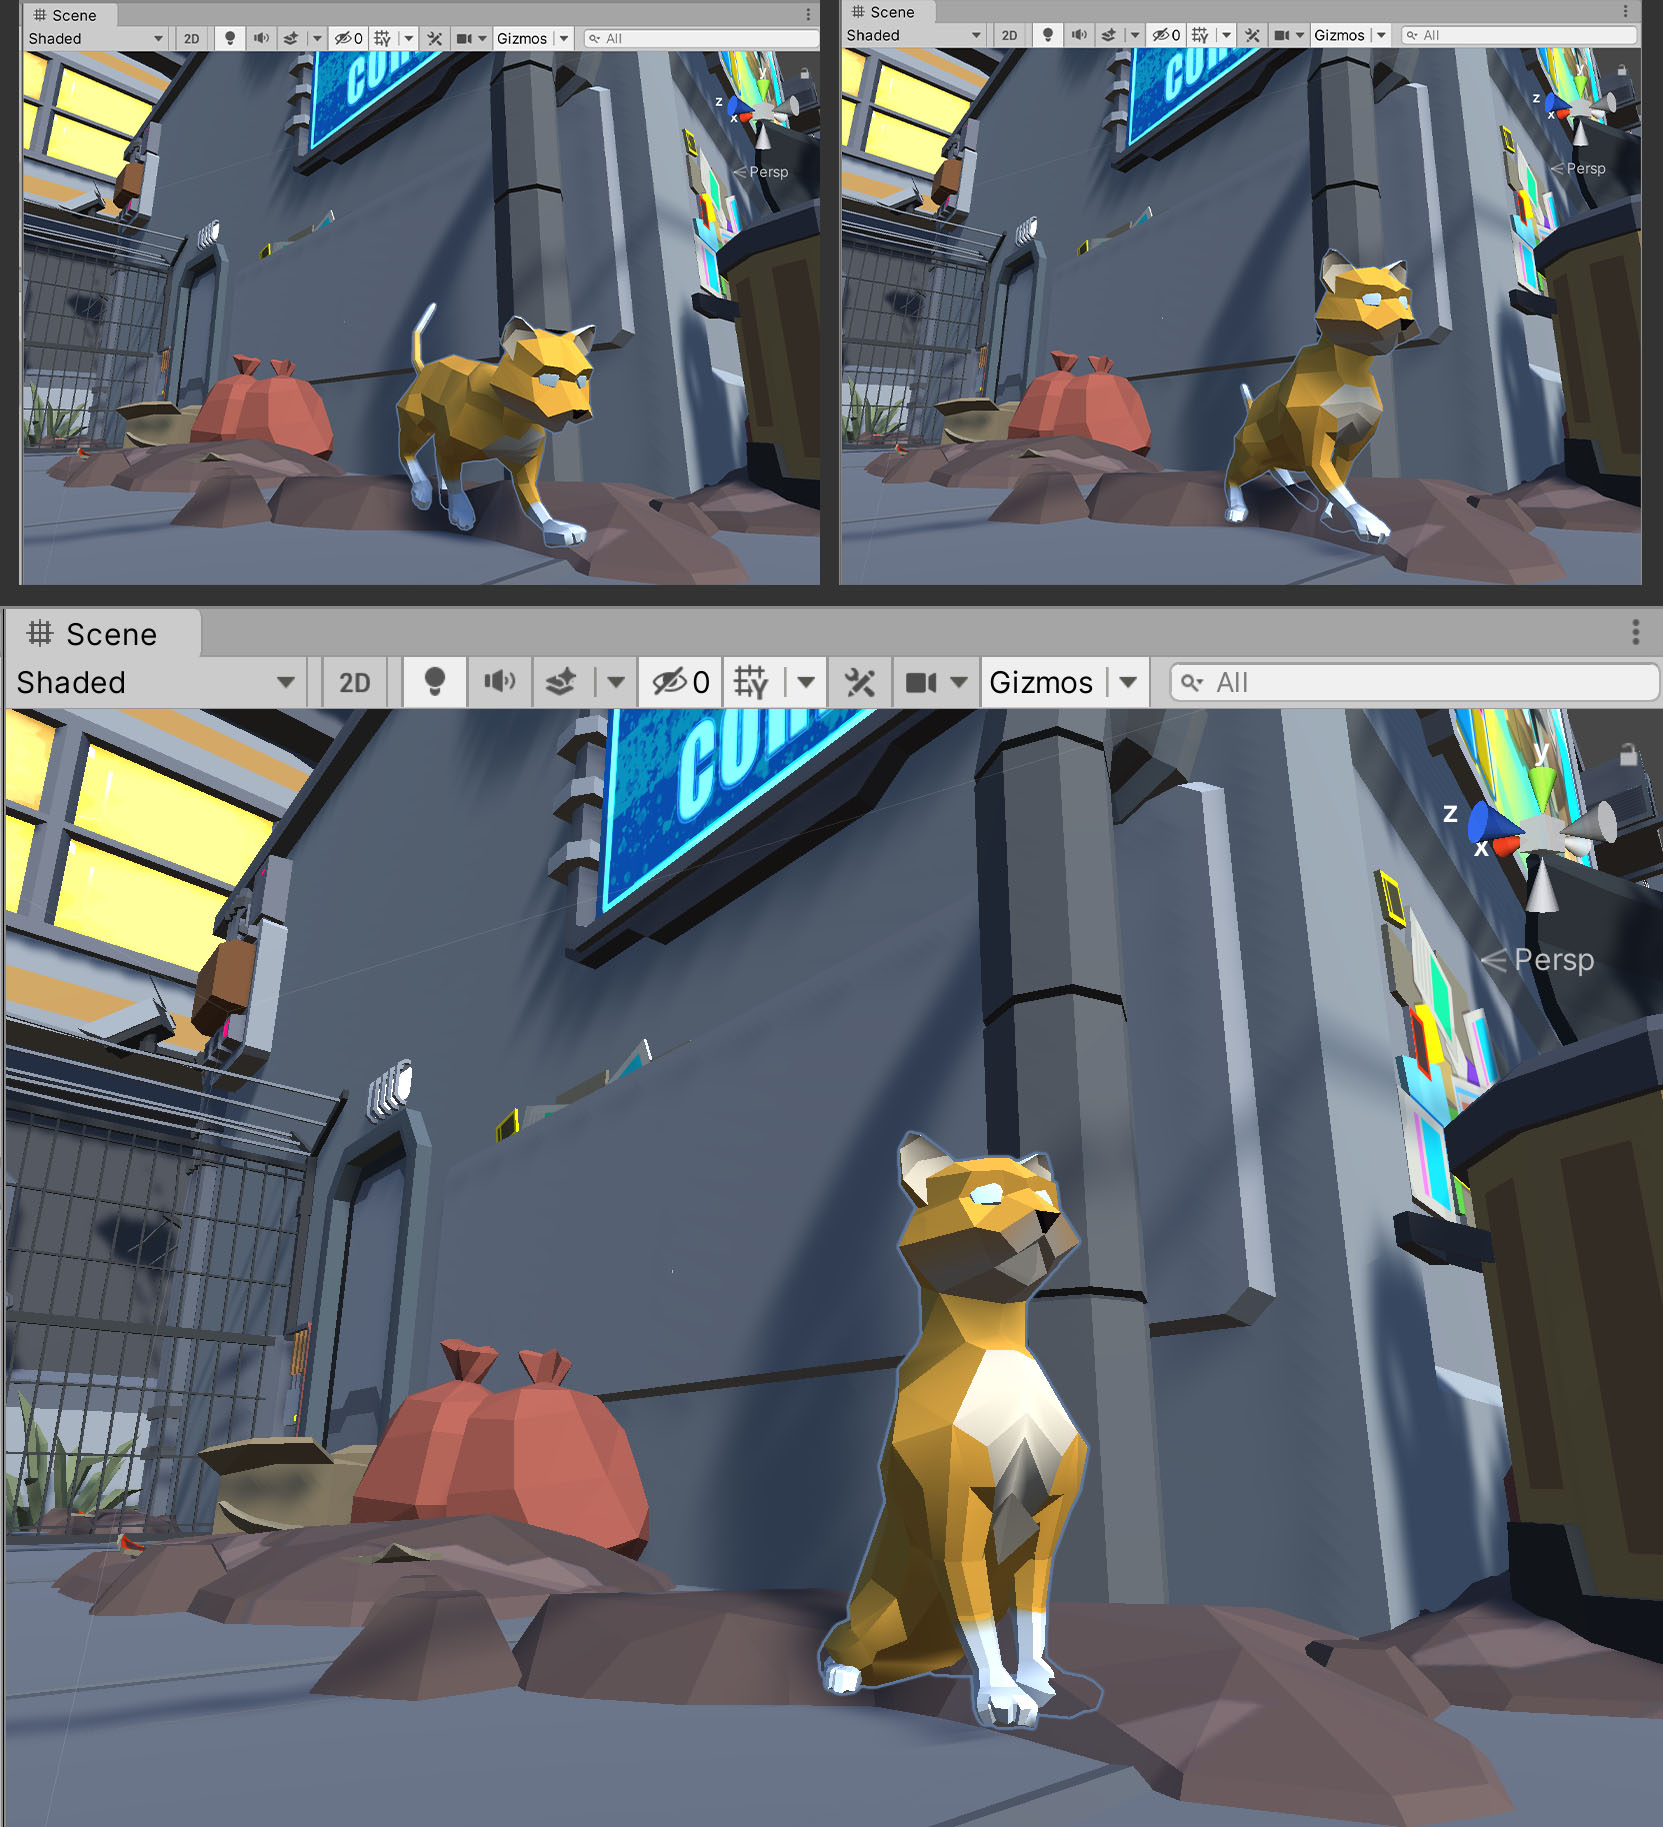Expand effects dropdown arrow in bottom toolbar
Screen dimensions: 1663x1827
616,683
